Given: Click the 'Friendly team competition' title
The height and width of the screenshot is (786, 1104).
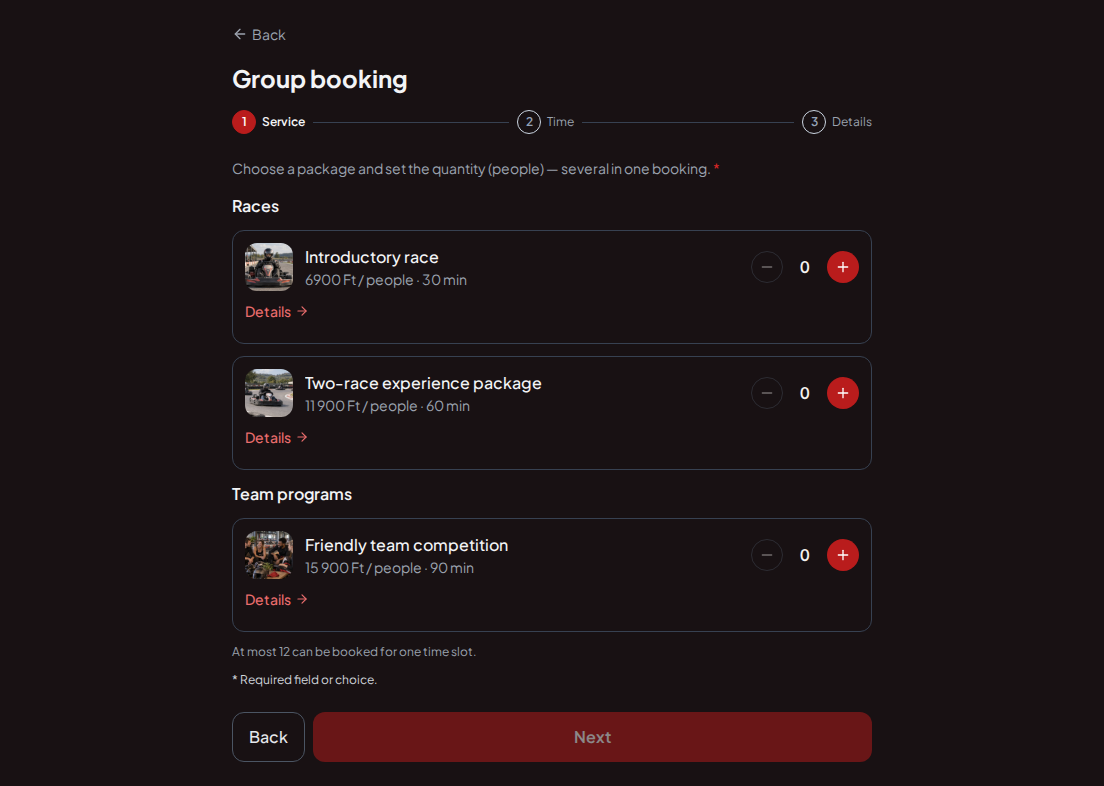Looking at the screenshot, I should (406, 545).
